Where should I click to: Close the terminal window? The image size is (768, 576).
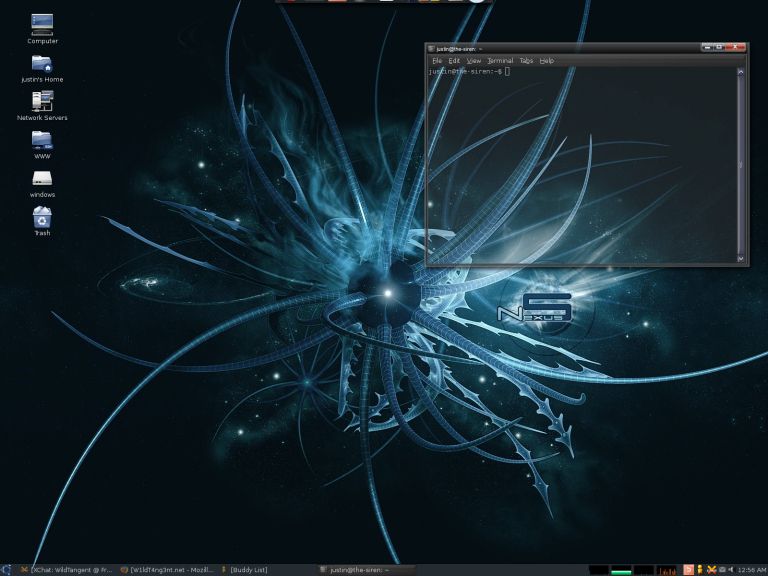coord(735,47)
